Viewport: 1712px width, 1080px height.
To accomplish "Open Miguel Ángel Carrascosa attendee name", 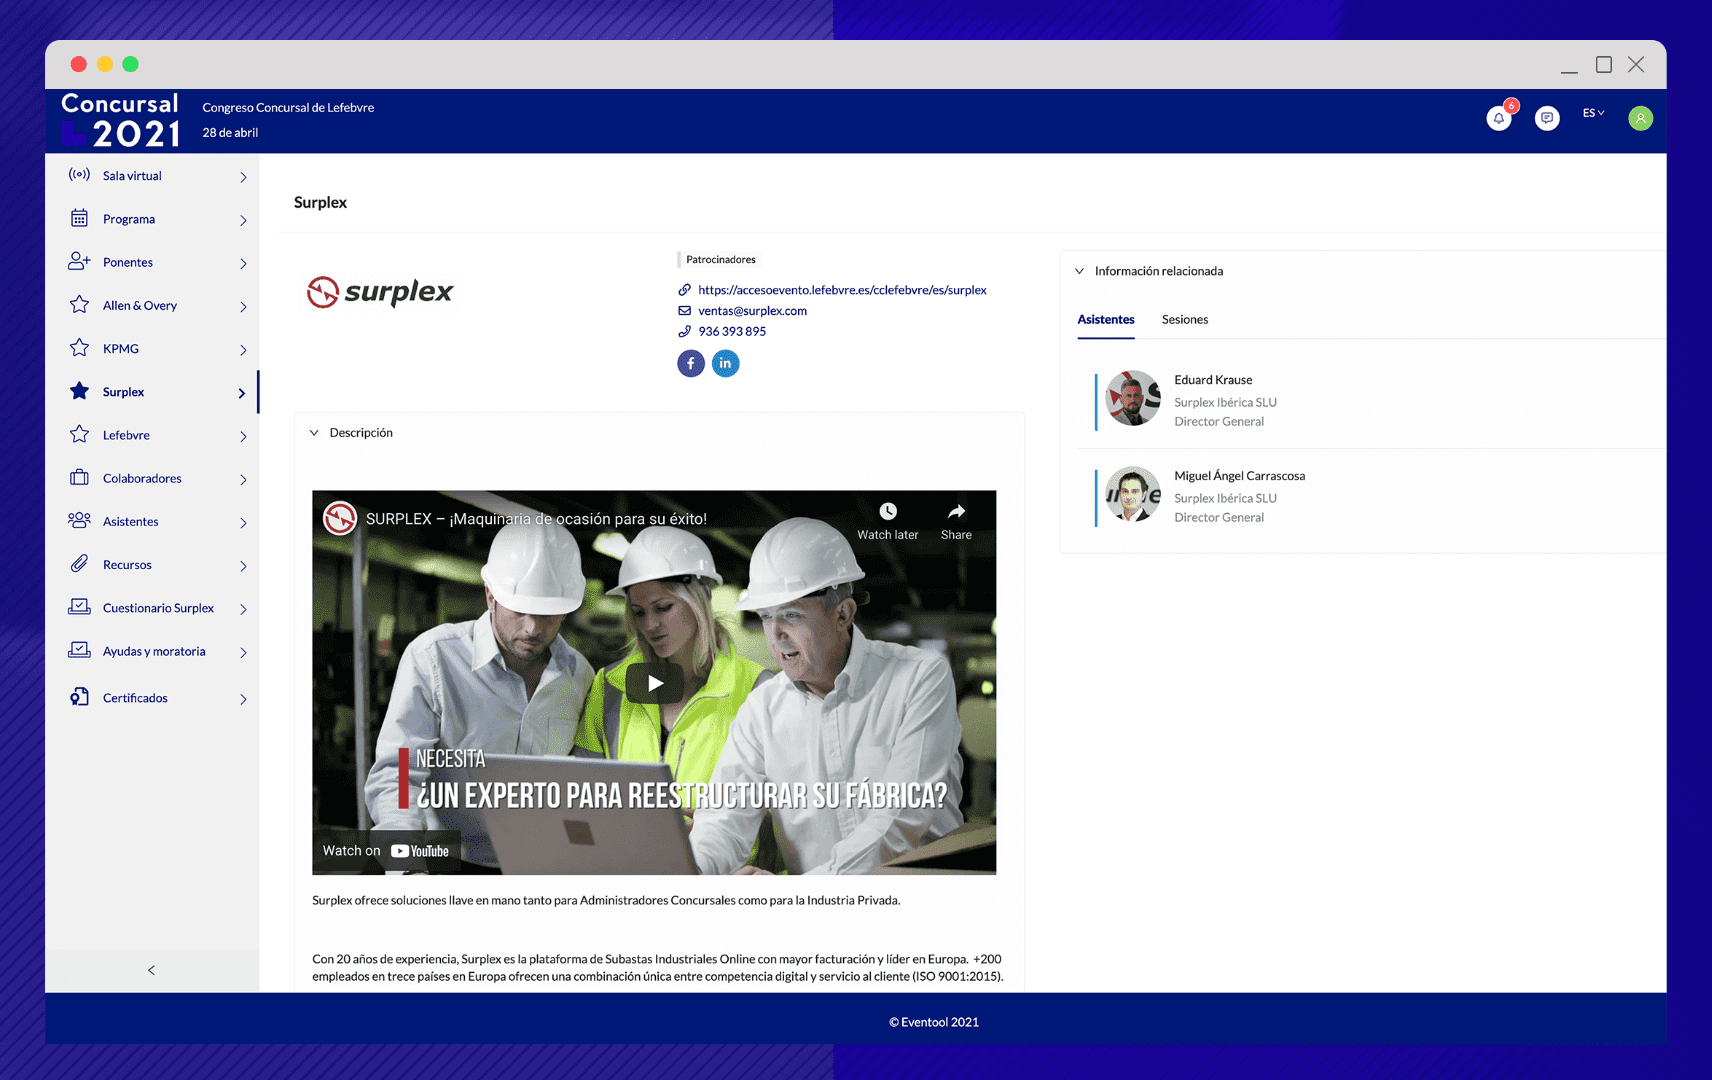I will (1239, 476).
